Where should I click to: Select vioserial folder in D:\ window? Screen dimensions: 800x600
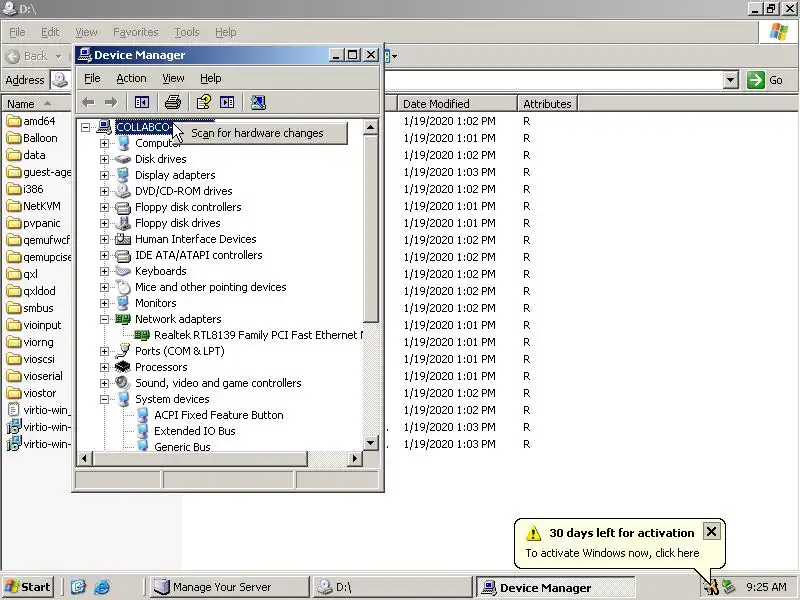pyautogui.click(x=35, y=377)
